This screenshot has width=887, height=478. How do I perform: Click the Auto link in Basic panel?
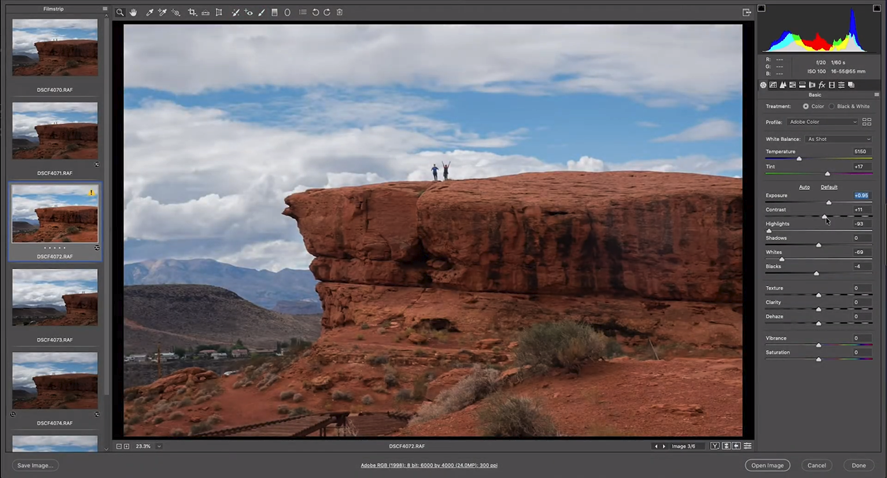tap(804, 187)
